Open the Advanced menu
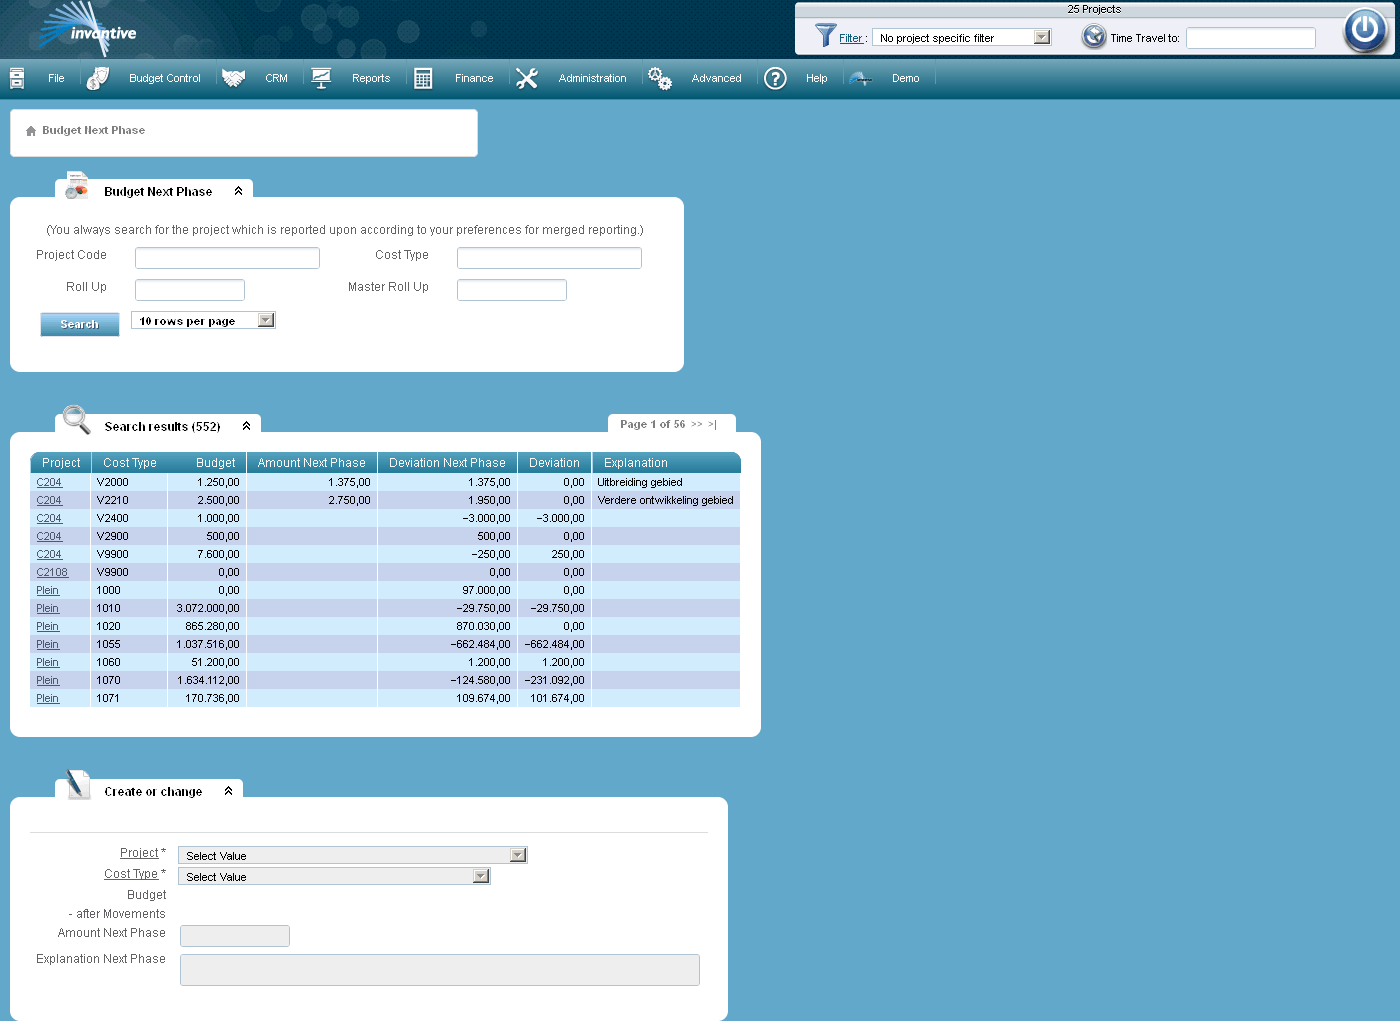 (x=716, y=78)
